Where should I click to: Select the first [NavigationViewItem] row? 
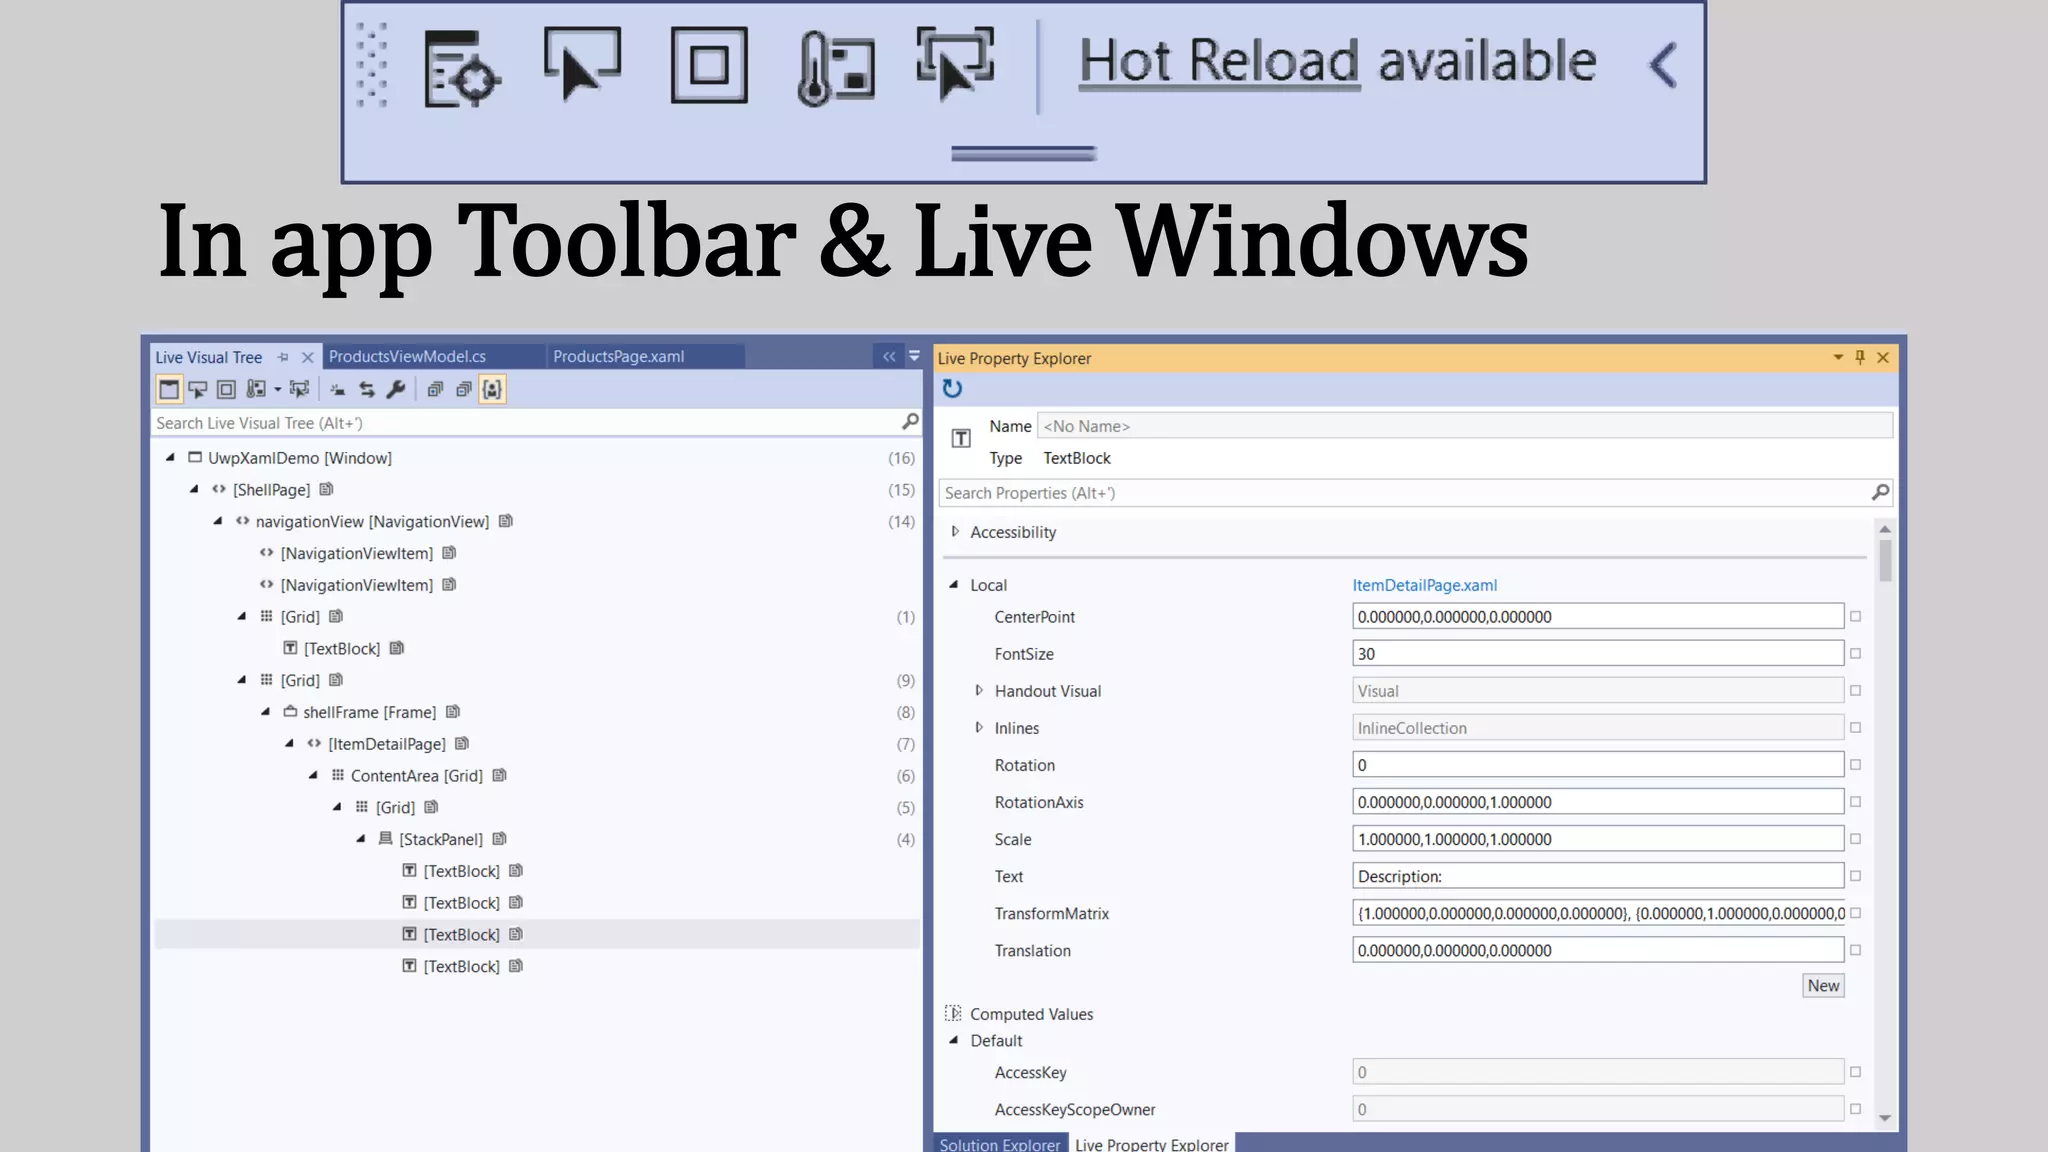coord(357,553)
